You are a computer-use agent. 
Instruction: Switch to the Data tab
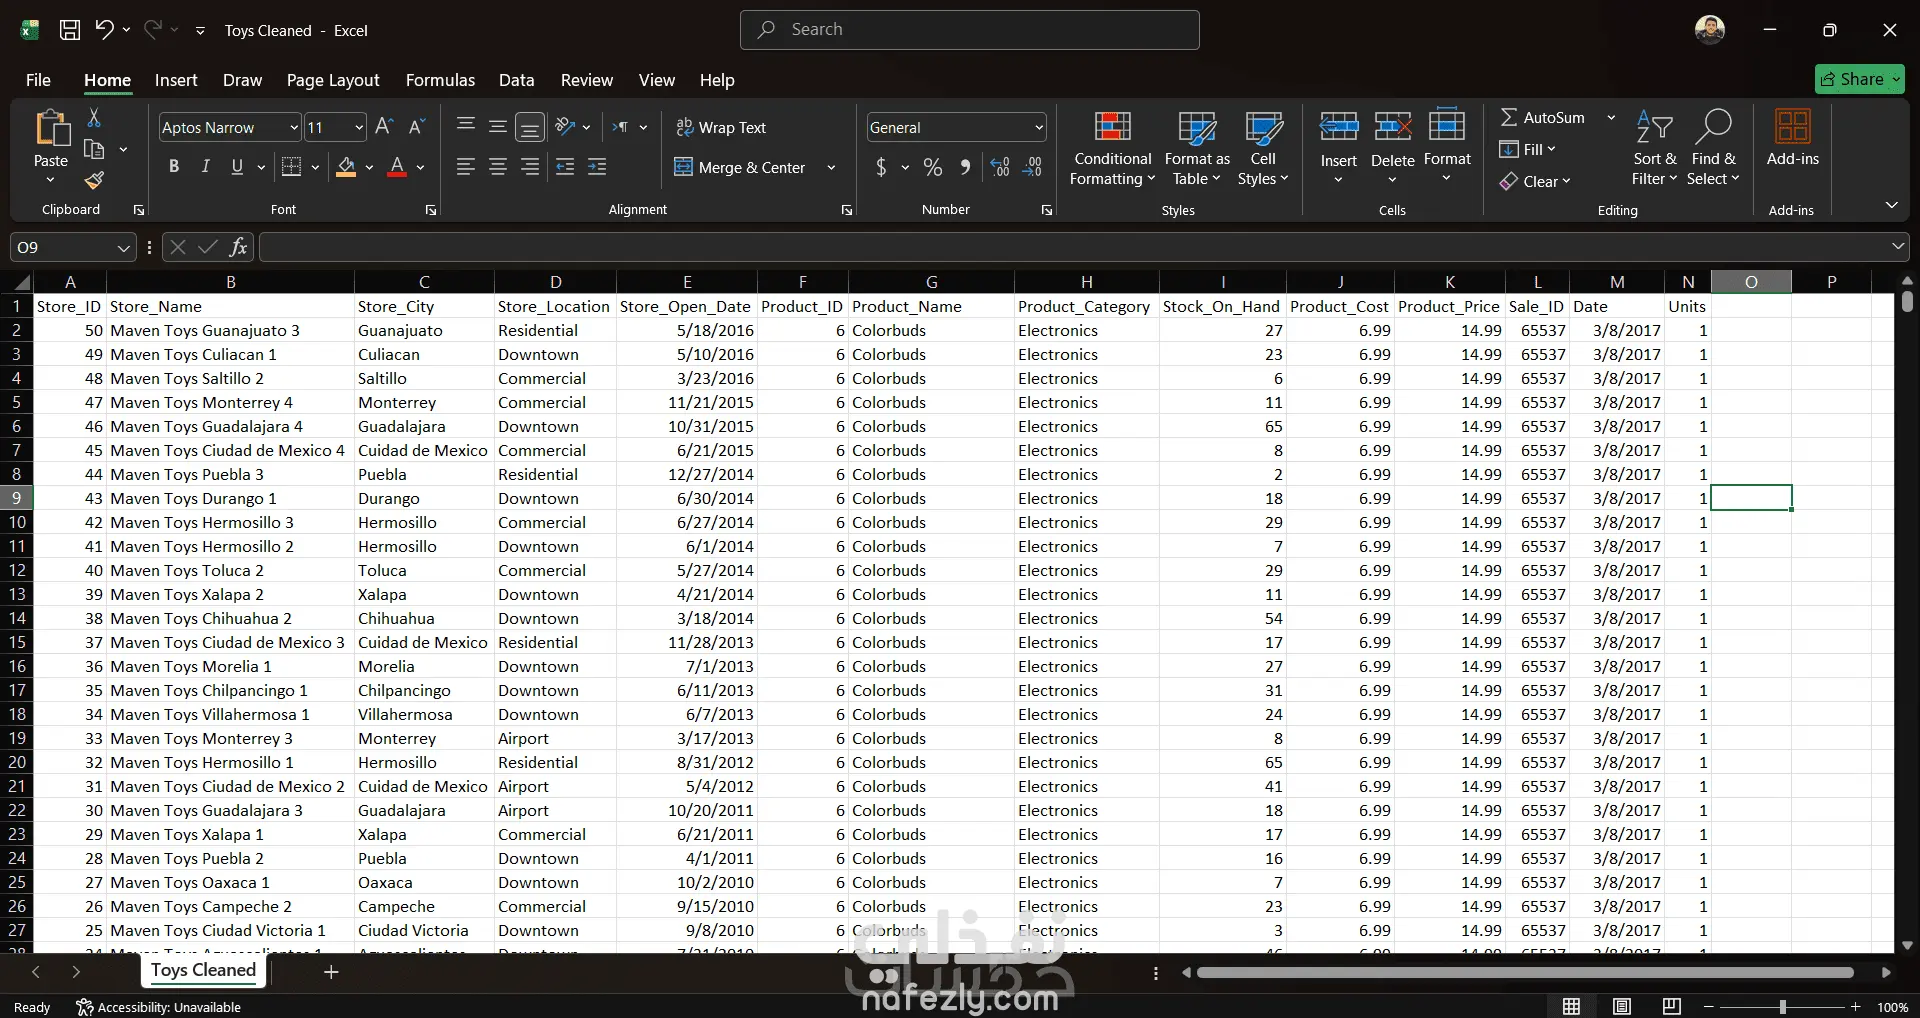(517, 80)
